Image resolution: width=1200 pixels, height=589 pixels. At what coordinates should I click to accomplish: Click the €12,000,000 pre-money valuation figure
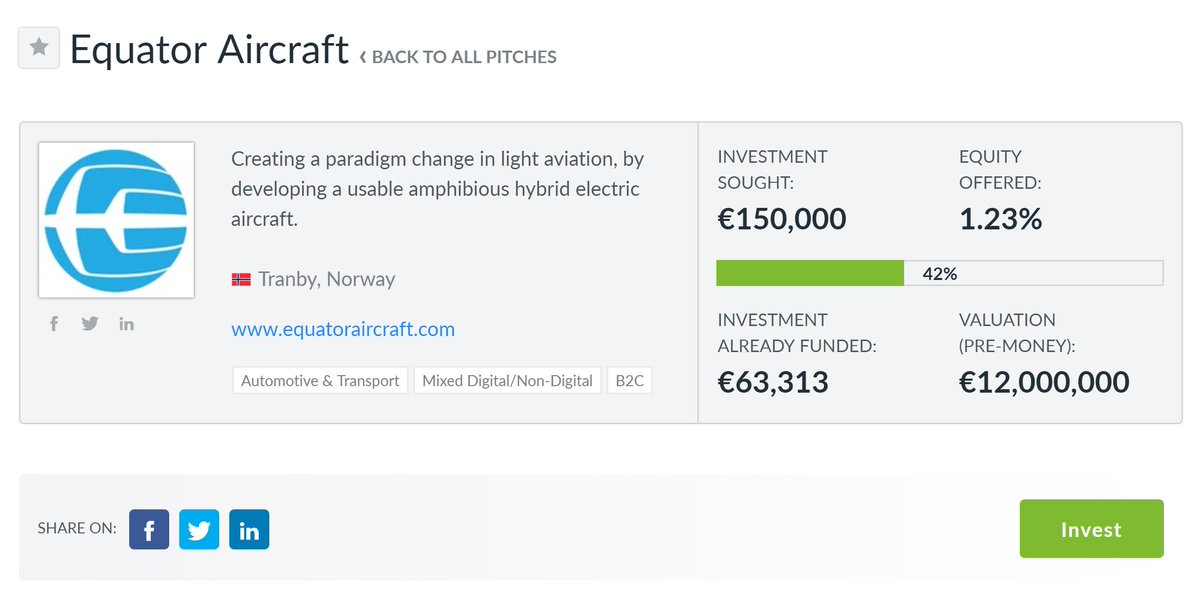tap(1044, 381)
